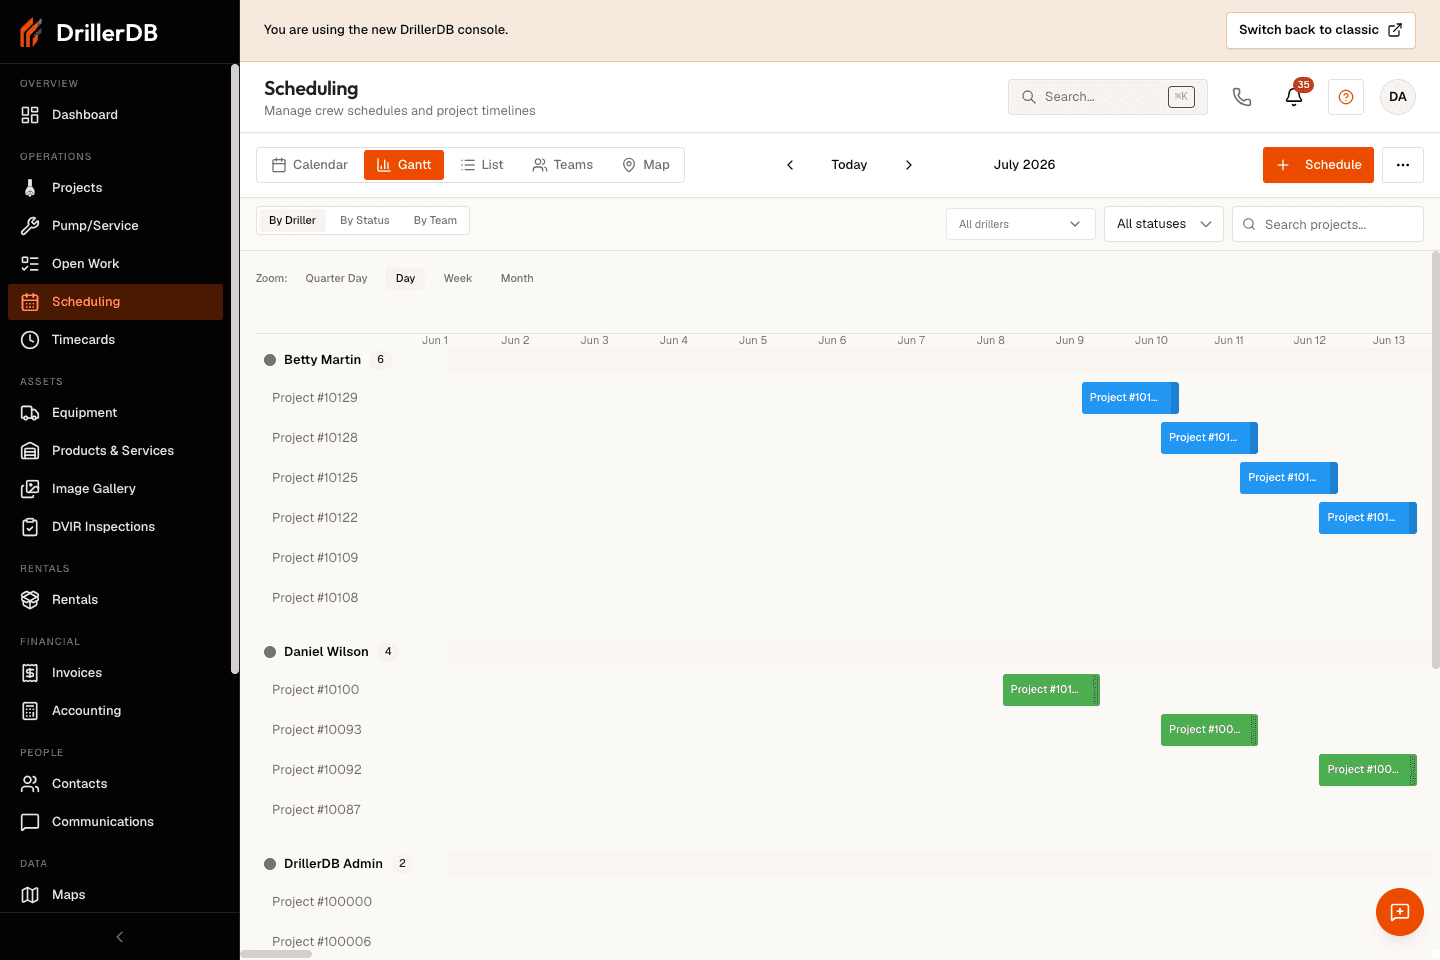Select the blue Project #10122 Gantt bar
This screenshot has width=1440, height=960.
[1367, 518]
